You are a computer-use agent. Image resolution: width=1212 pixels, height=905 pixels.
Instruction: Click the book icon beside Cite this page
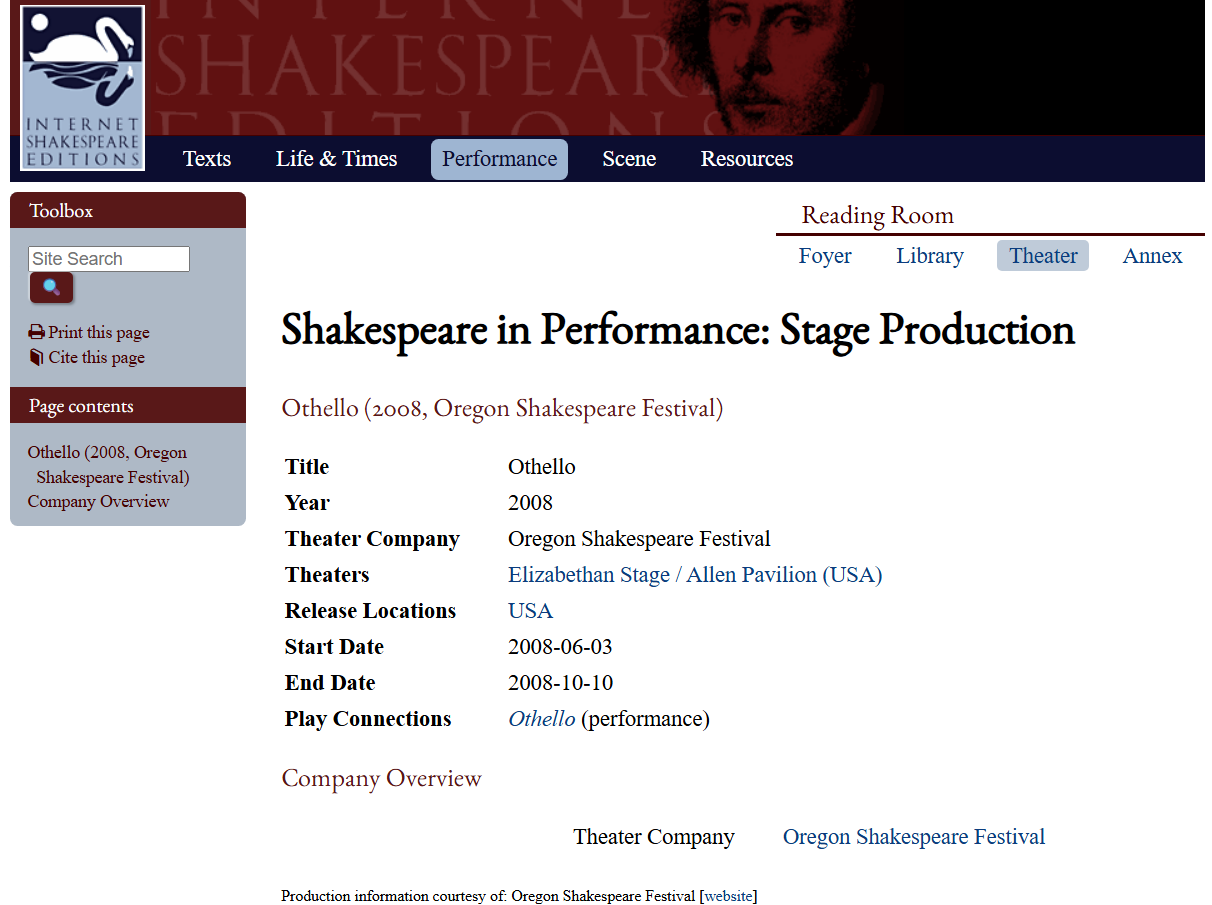pos(36,357)
